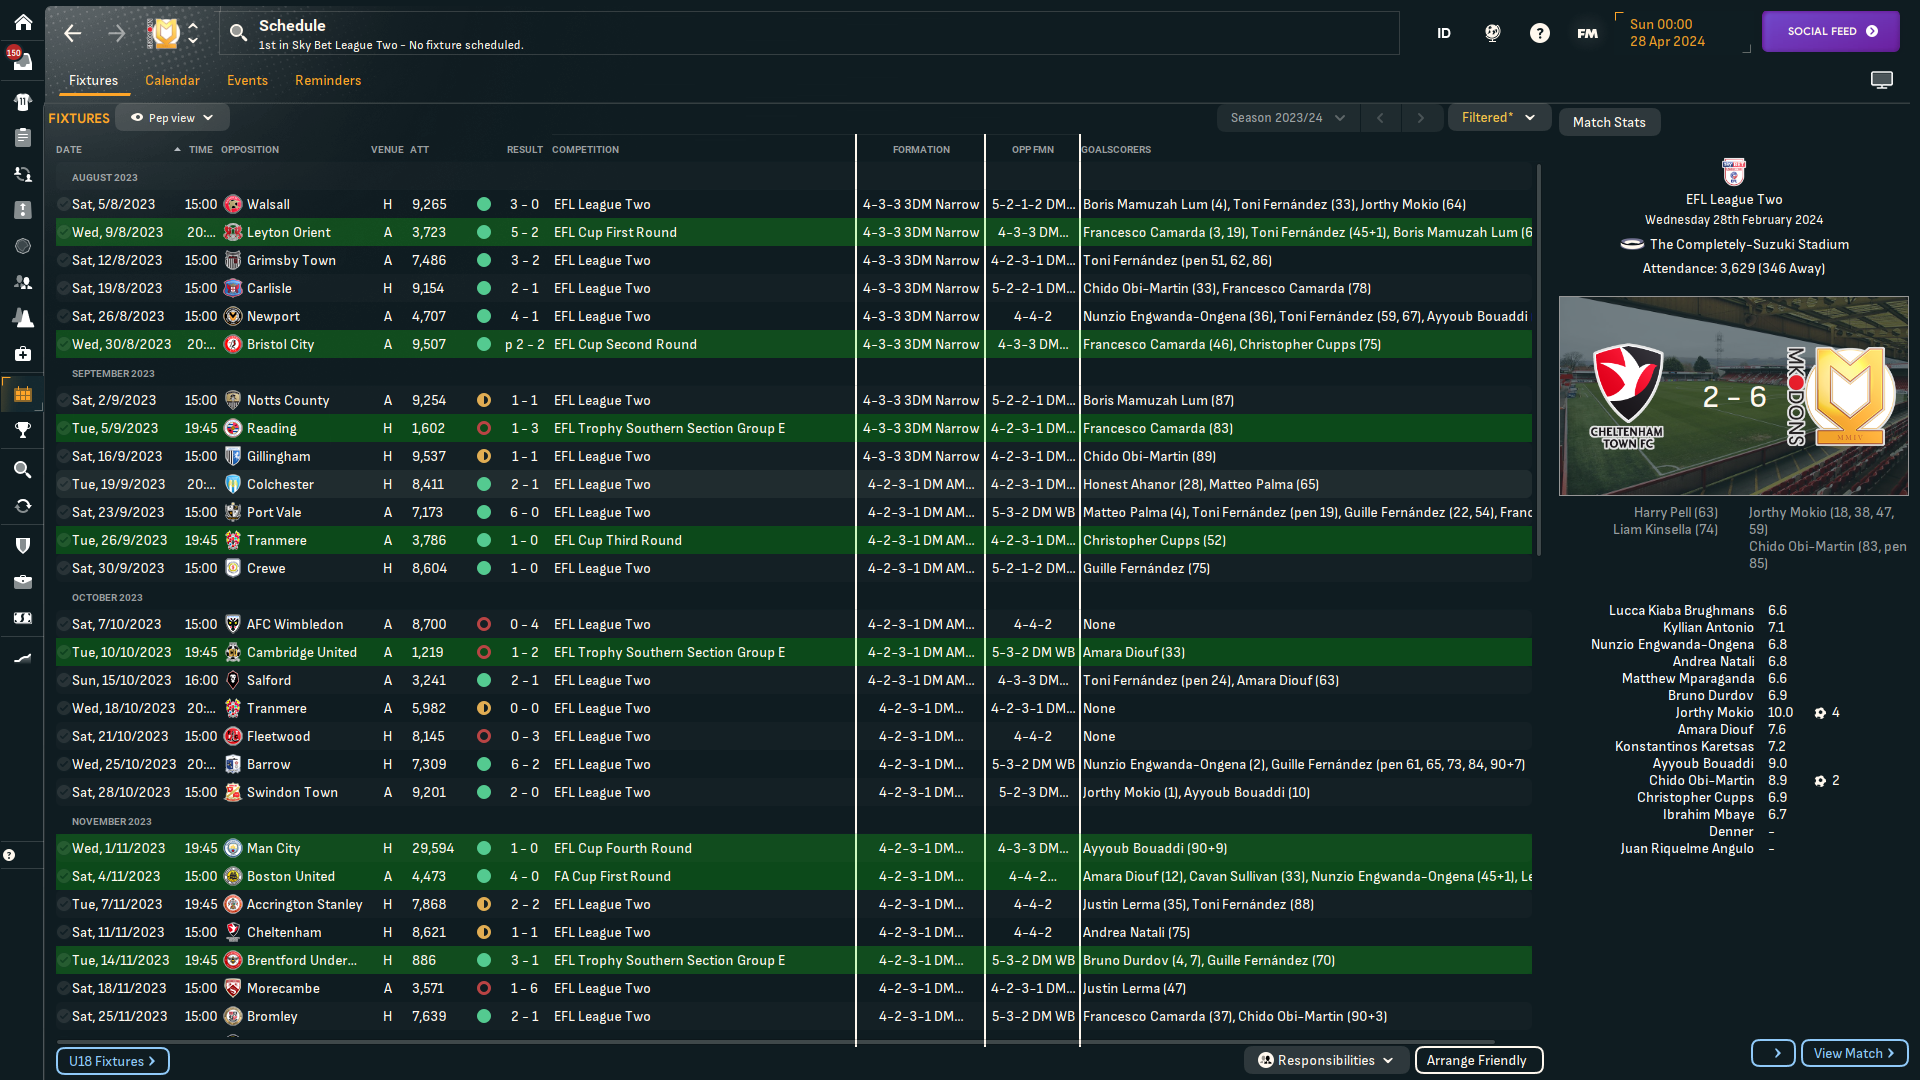
Task: Expand the Responsibilities dropdown
Action: (1326, 1060)
